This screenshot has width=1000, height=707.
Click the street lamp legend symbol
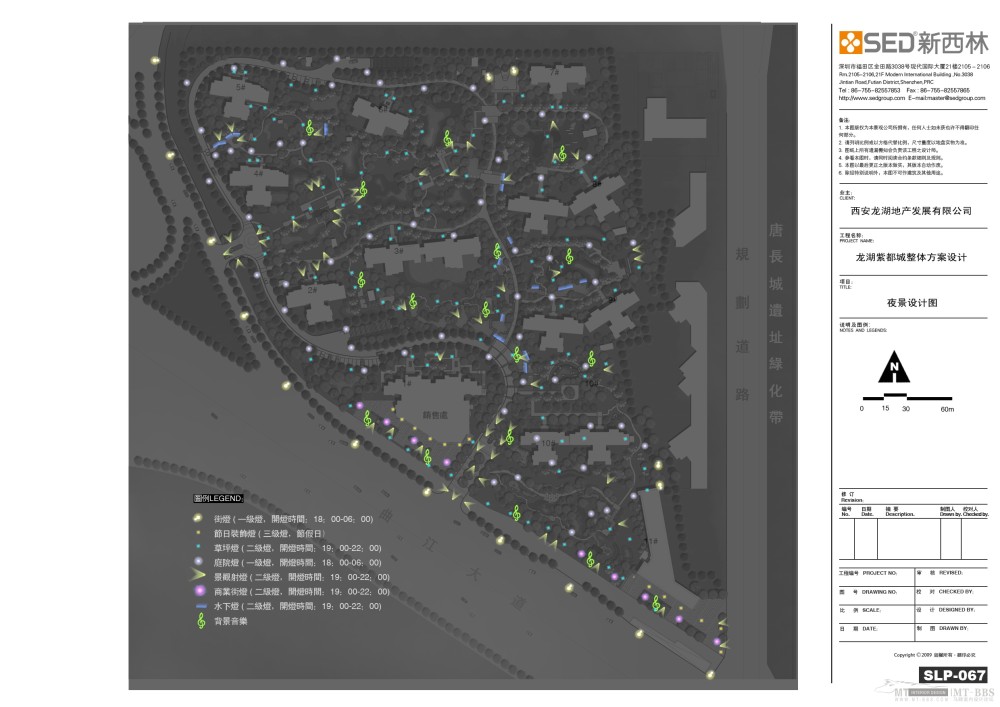[199, 519]
